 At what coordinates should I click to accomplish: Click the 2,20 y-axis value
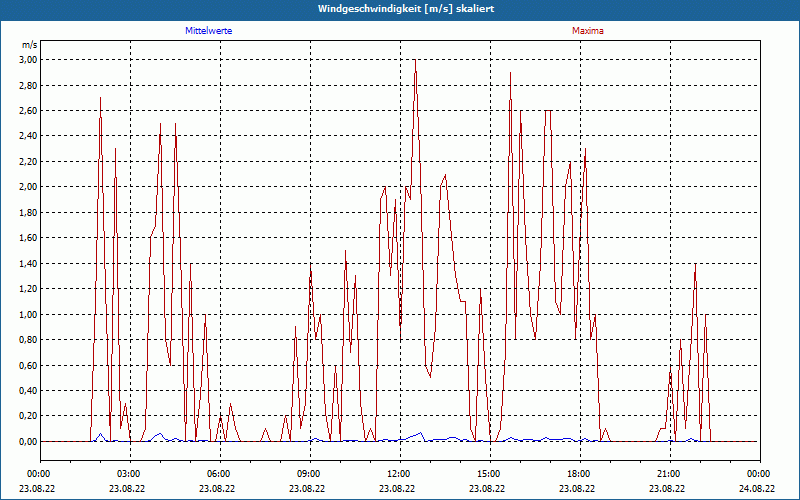[29, 162]
